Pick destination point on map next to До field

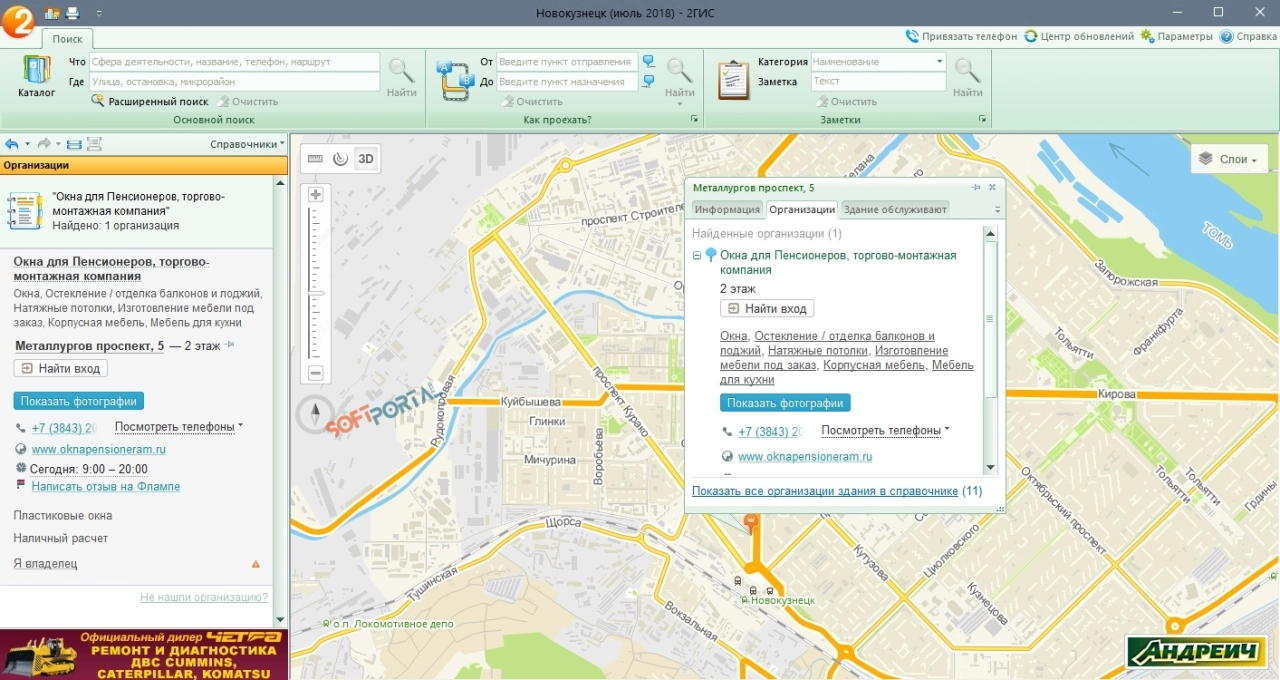(x=649, y=81)
